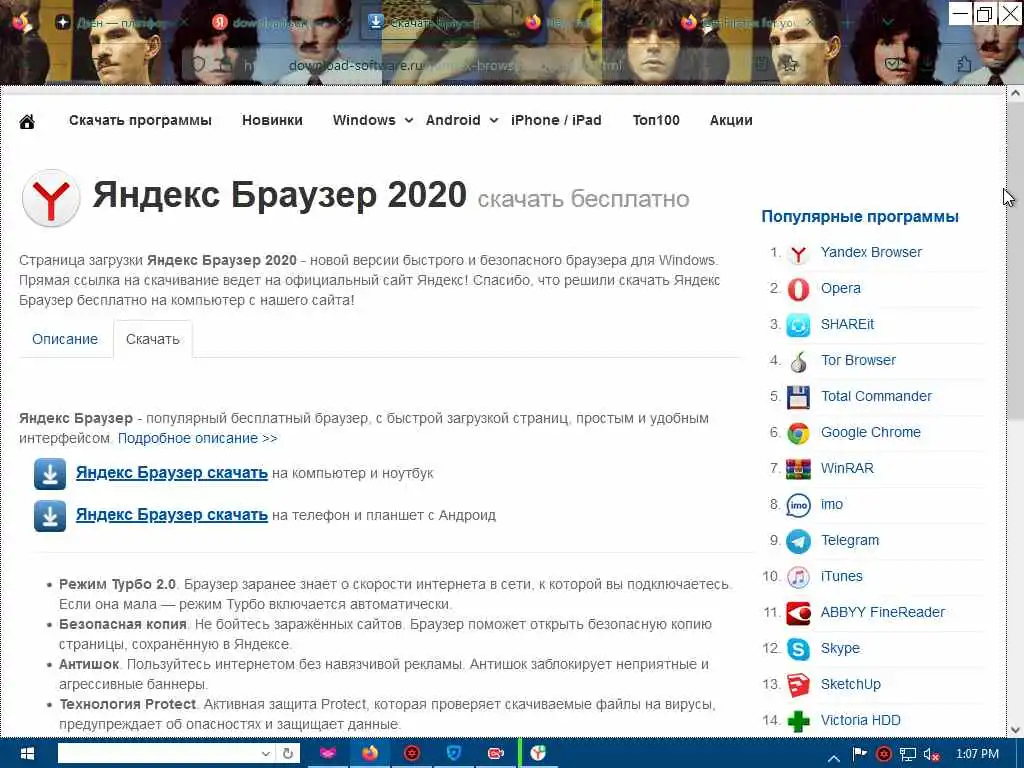Viewport: 1024px width, 768px height.
Task: Click the ABBYY FineReader icon
Action: point(798,613)
